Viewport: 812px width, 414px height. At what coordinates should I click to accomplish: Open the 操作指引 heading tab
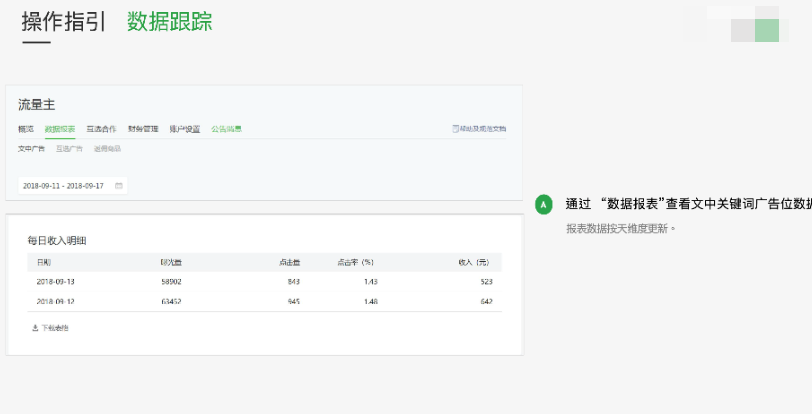[63, 22]
